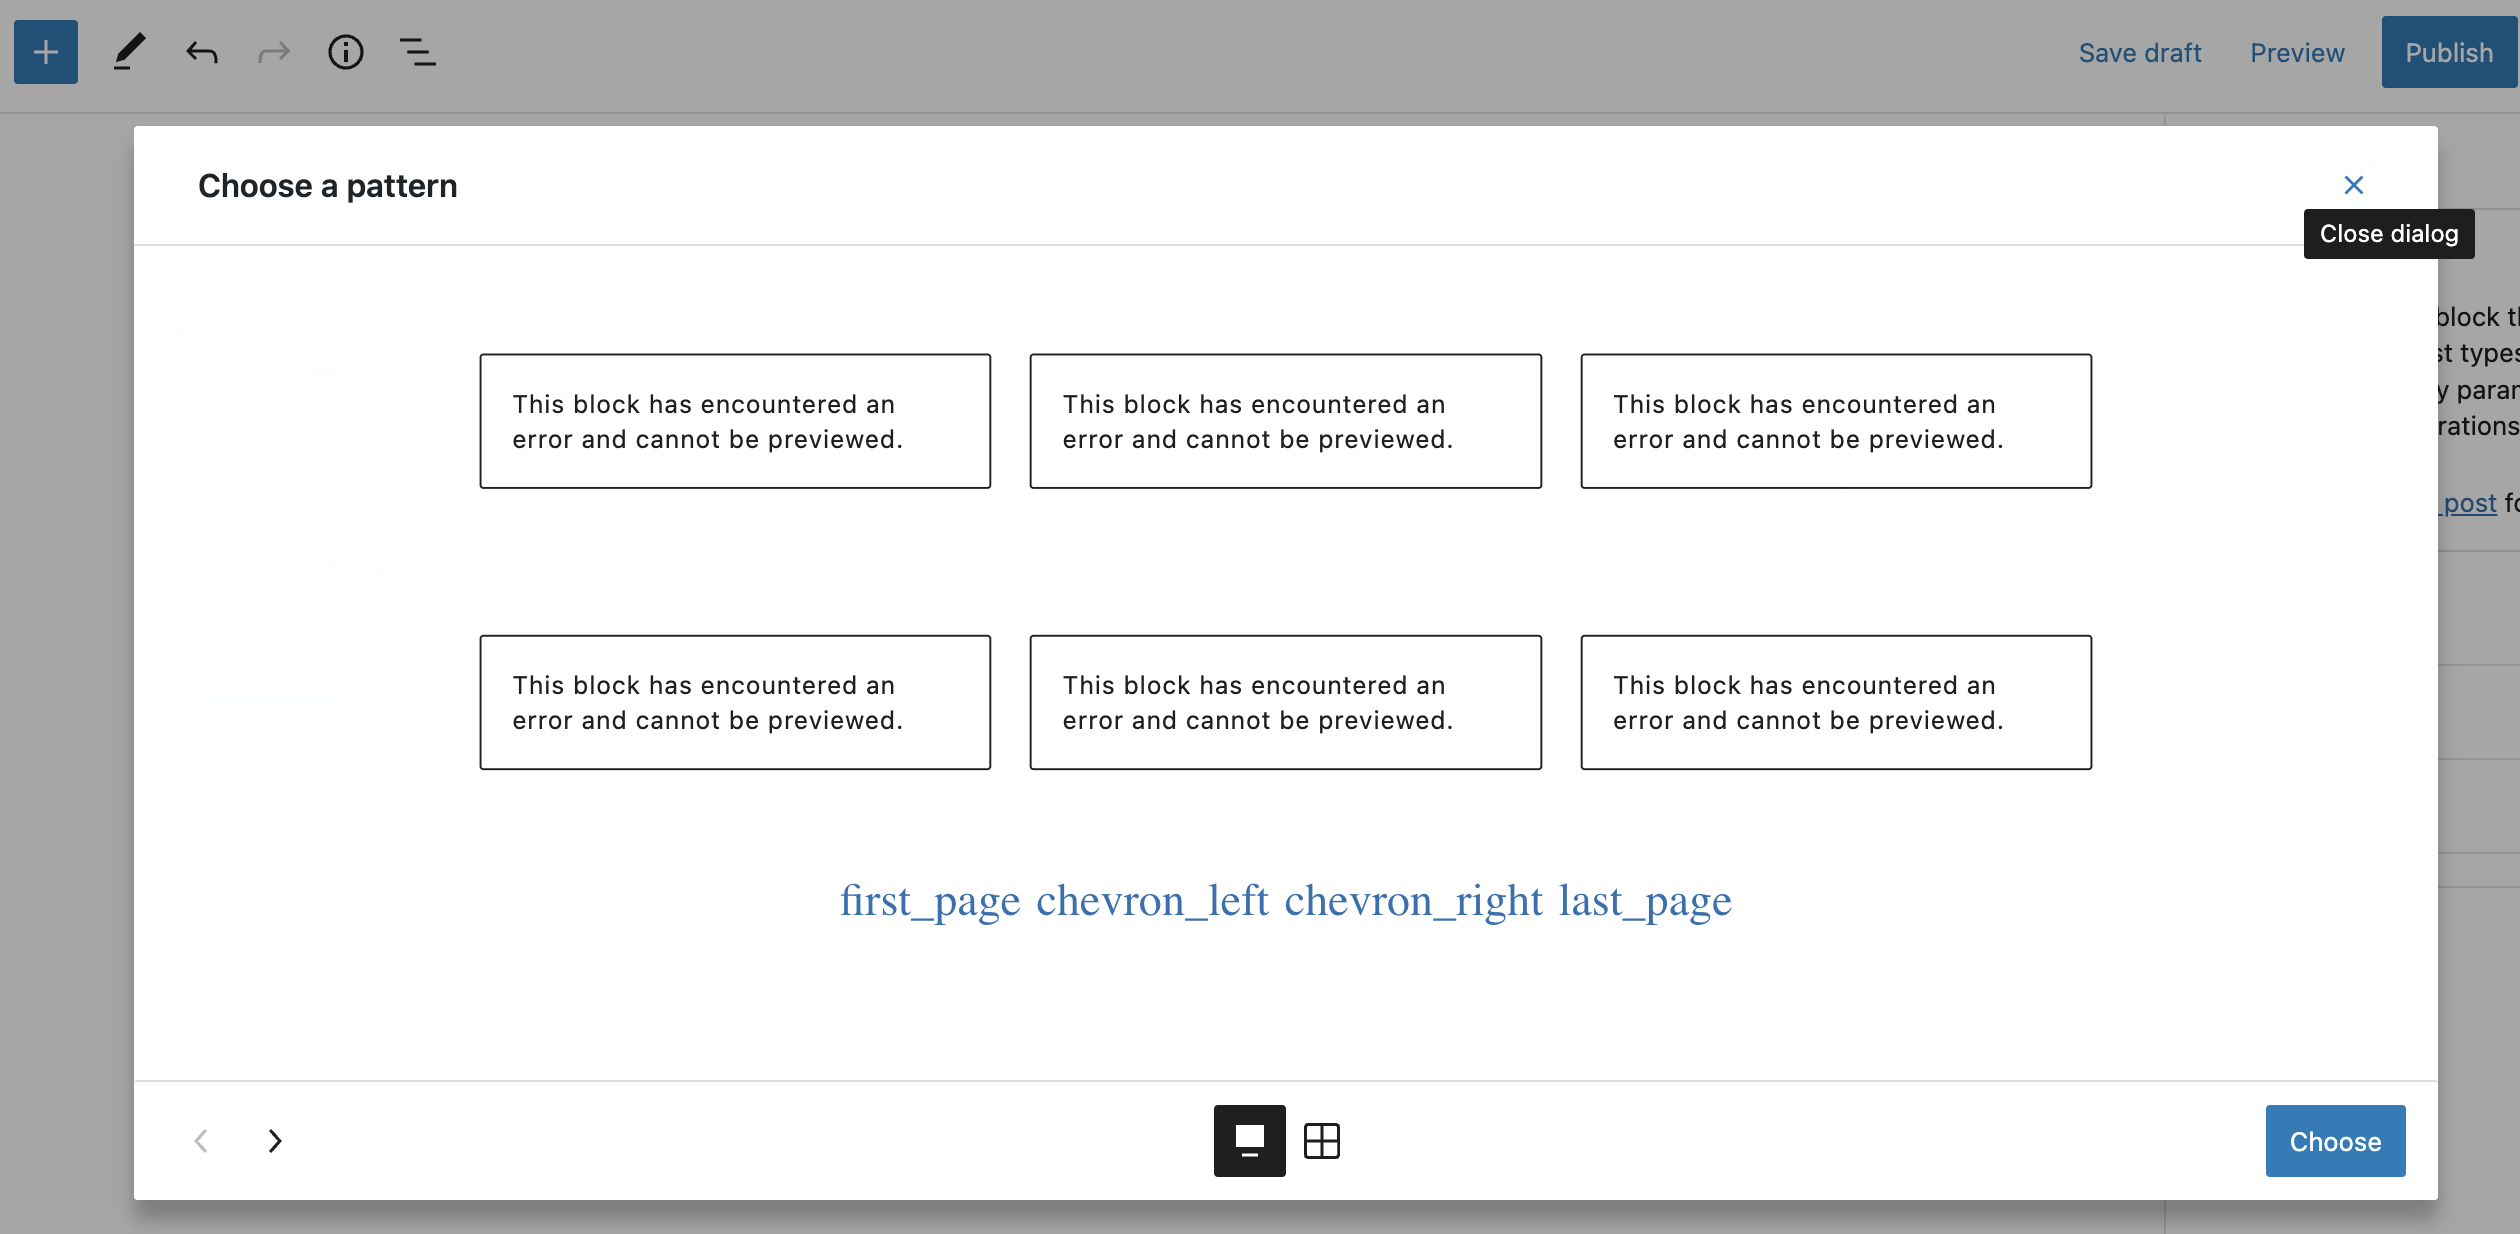The width and height of the screenshot is (2520, 1234).
Task: Redo the last change
Action: [x=273, y=52]
